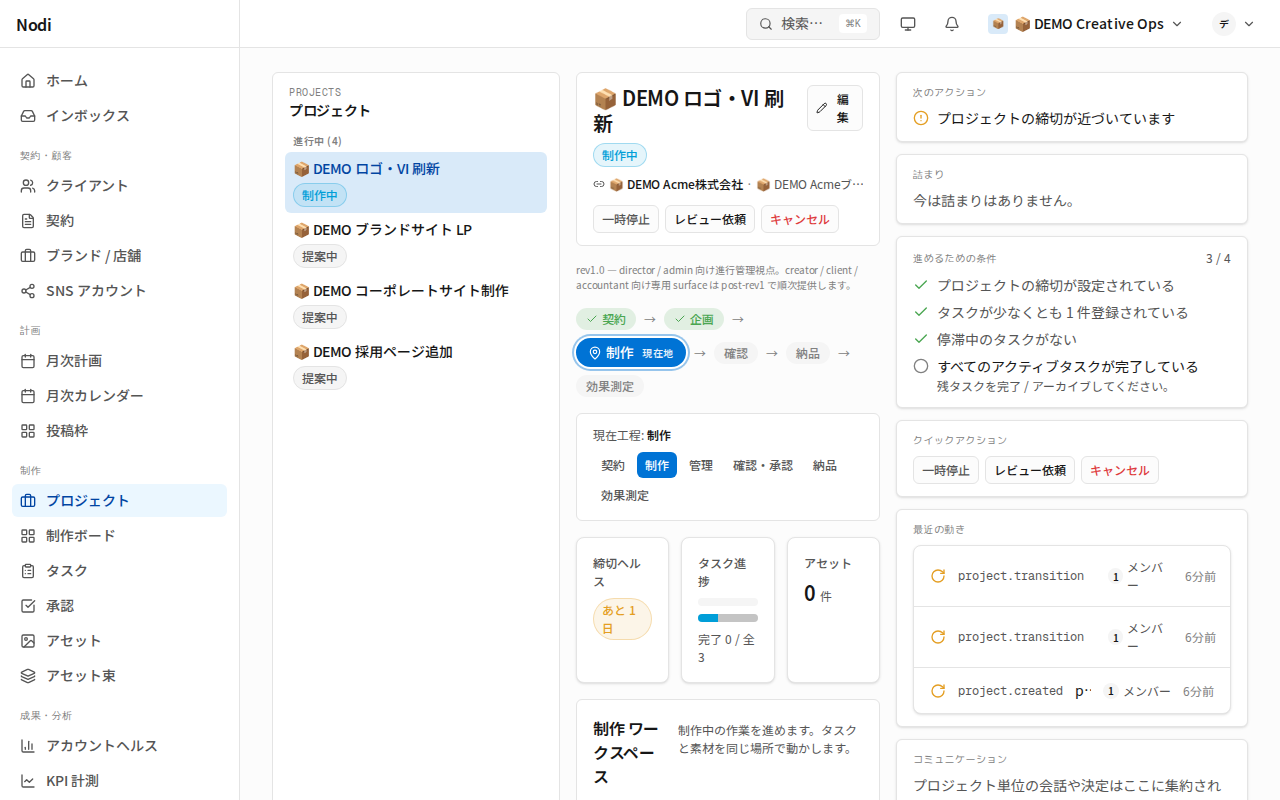
Task: Select DEMO 採用ページ追加 project
Action: click(416, 365)
